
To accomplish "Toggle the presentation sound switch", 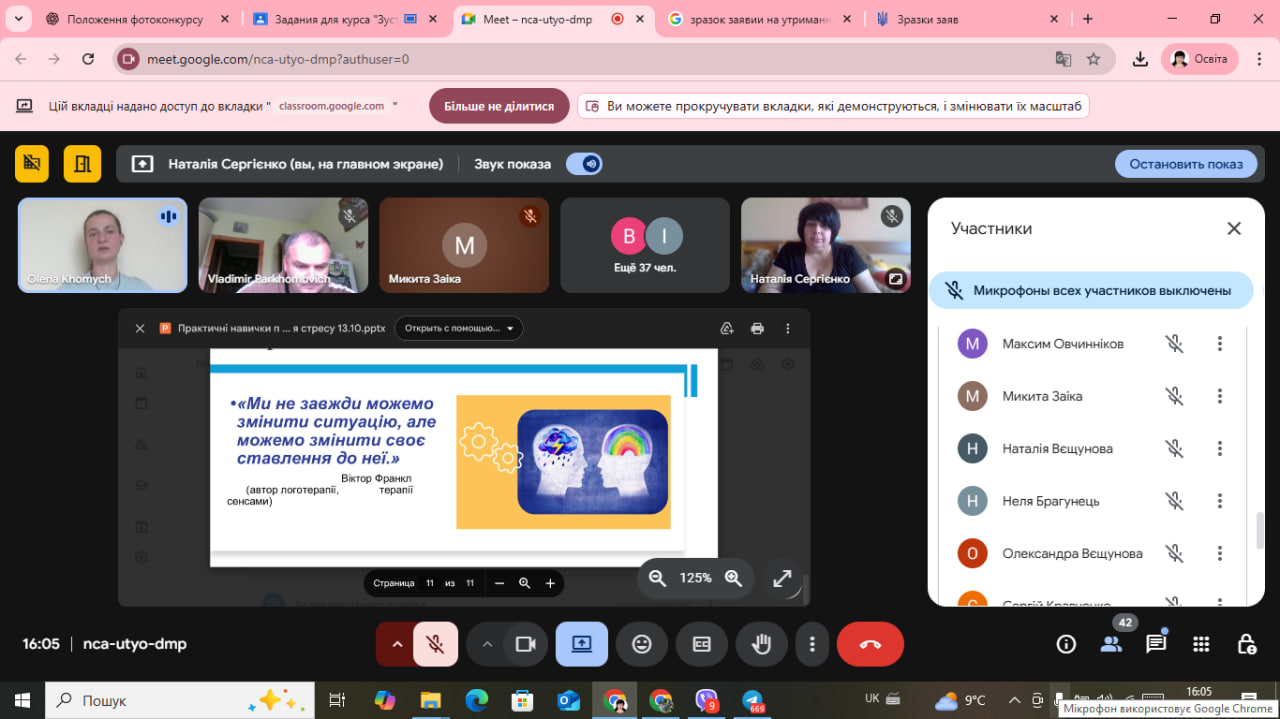I will [x=584, y=164].
